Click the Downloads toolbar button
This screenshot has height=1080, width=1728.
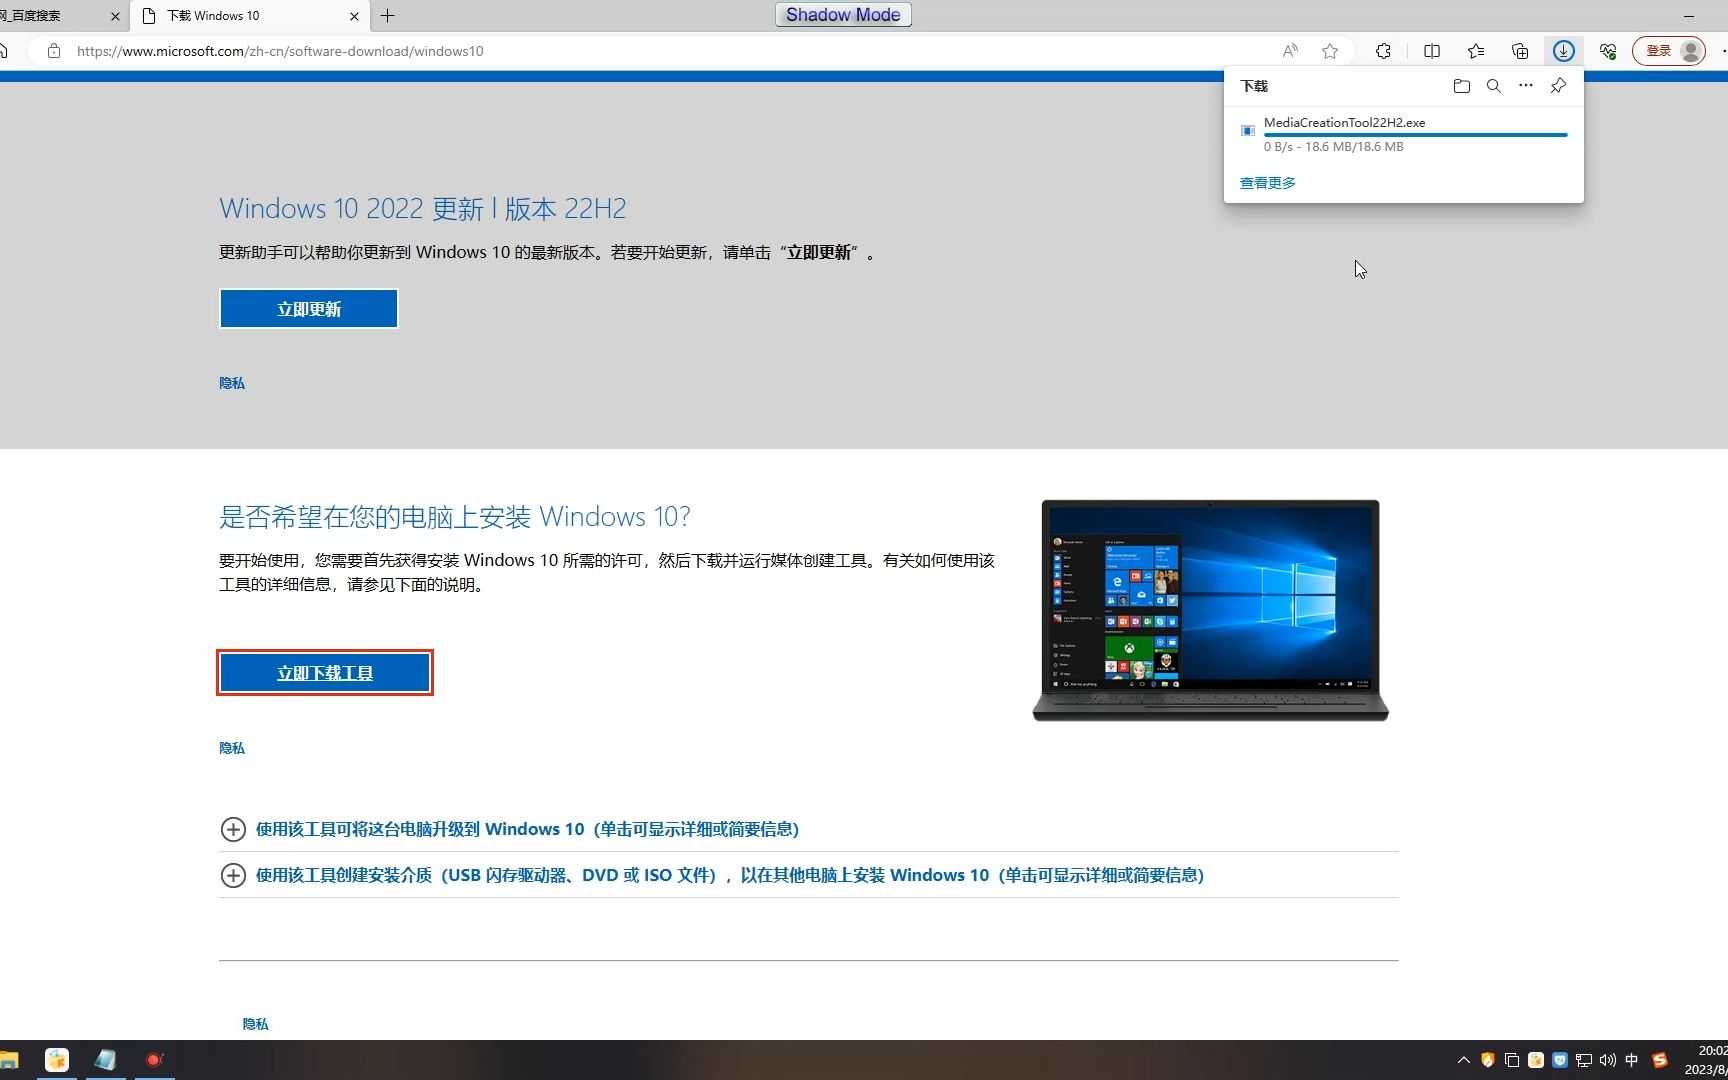[x=1564, y=51]
